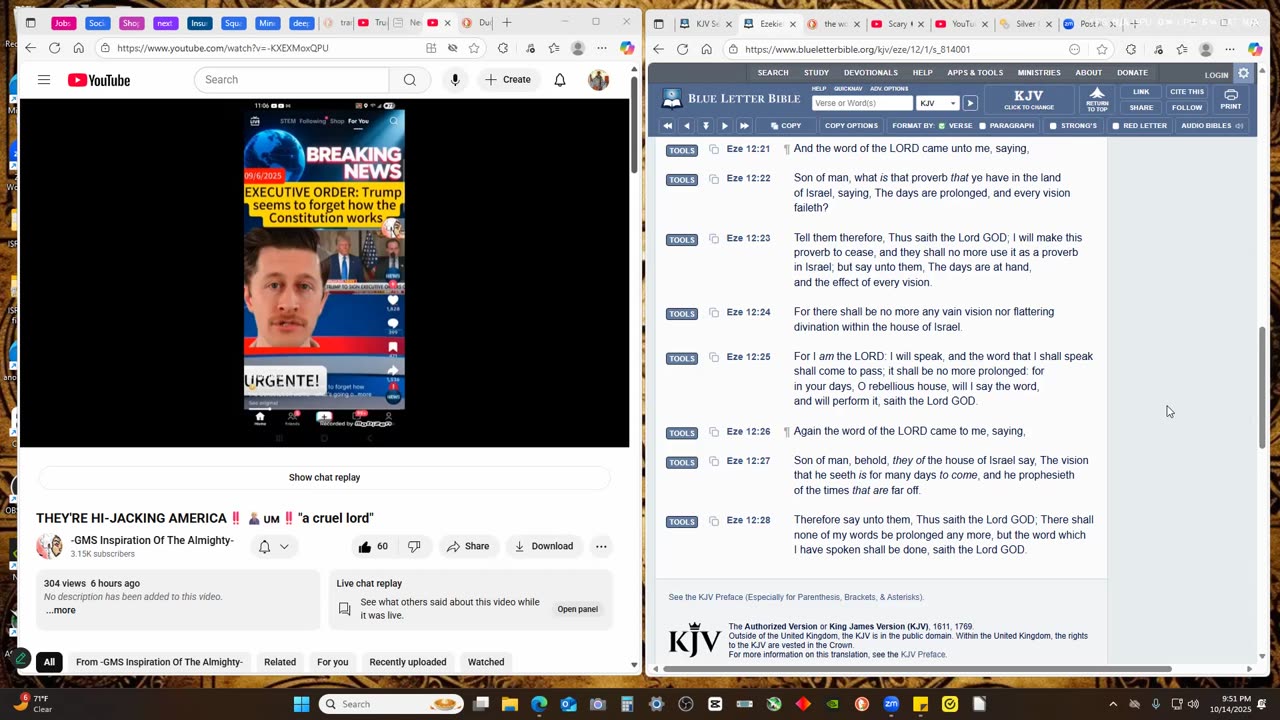Reload the YouTube browser page
Screen dimensions: 1280x720
tap(54, 48)
